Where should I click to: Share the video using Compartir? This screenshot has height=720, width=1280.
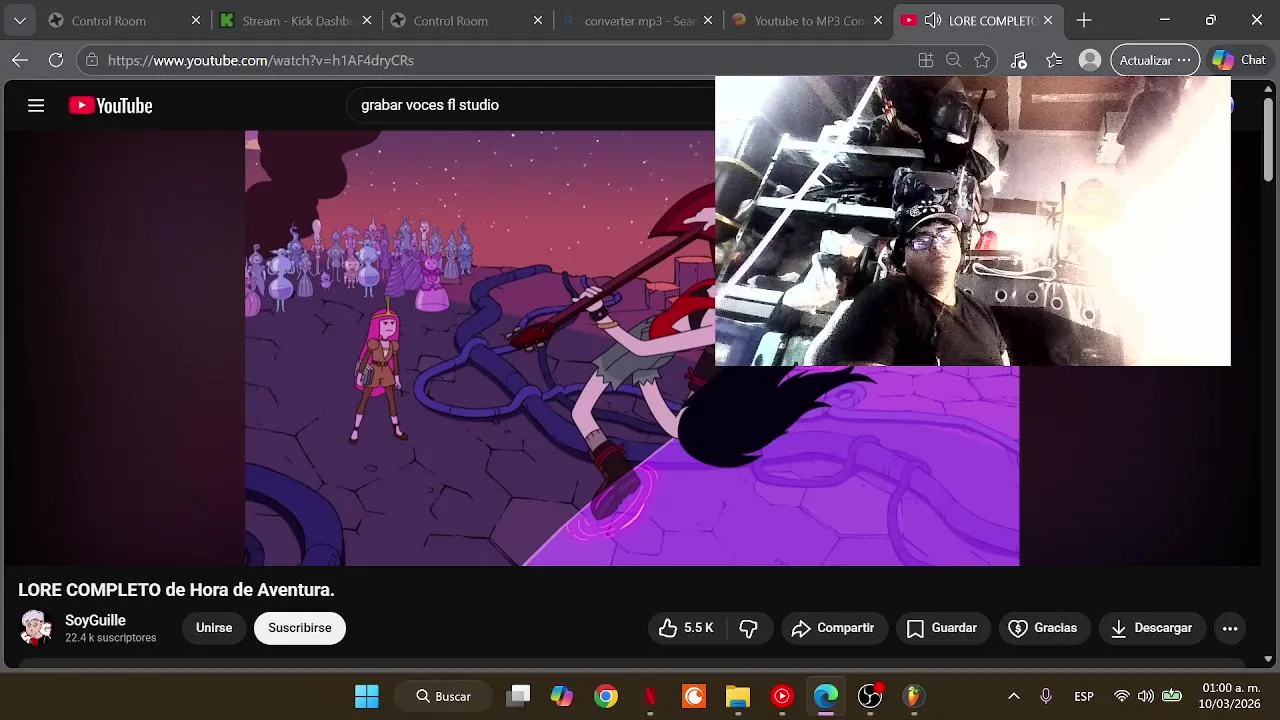(x=834, y=628)
